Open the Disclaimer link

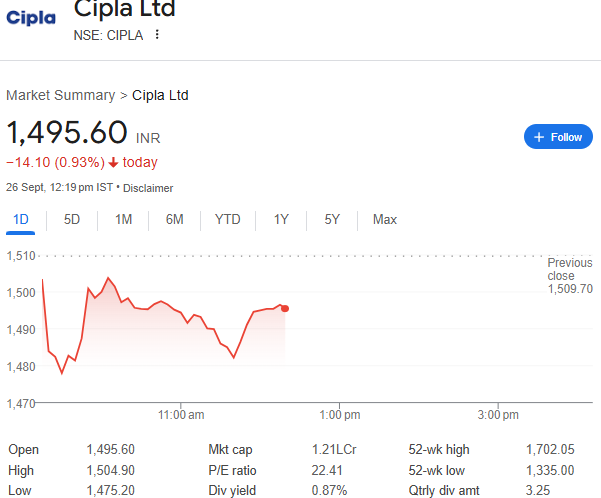pyautogui.click(x=148, y=188)
